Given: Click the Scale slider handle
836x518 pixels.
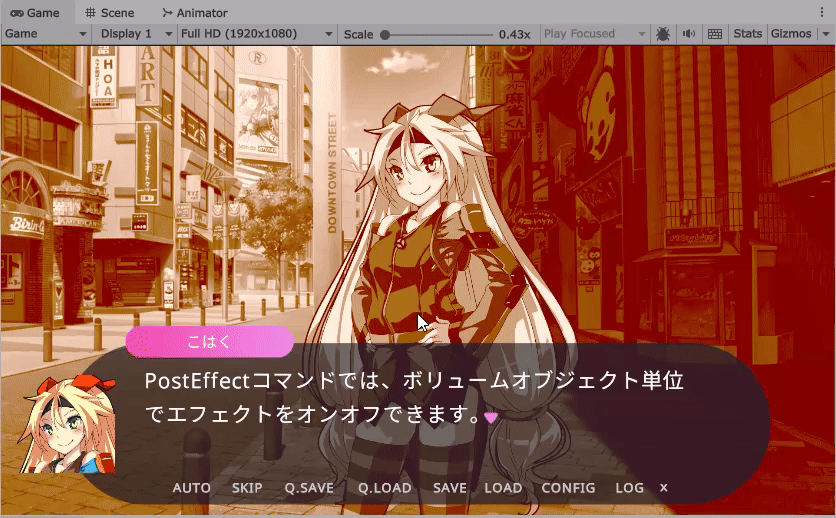Looking at the screenshot, I should 385,34.
